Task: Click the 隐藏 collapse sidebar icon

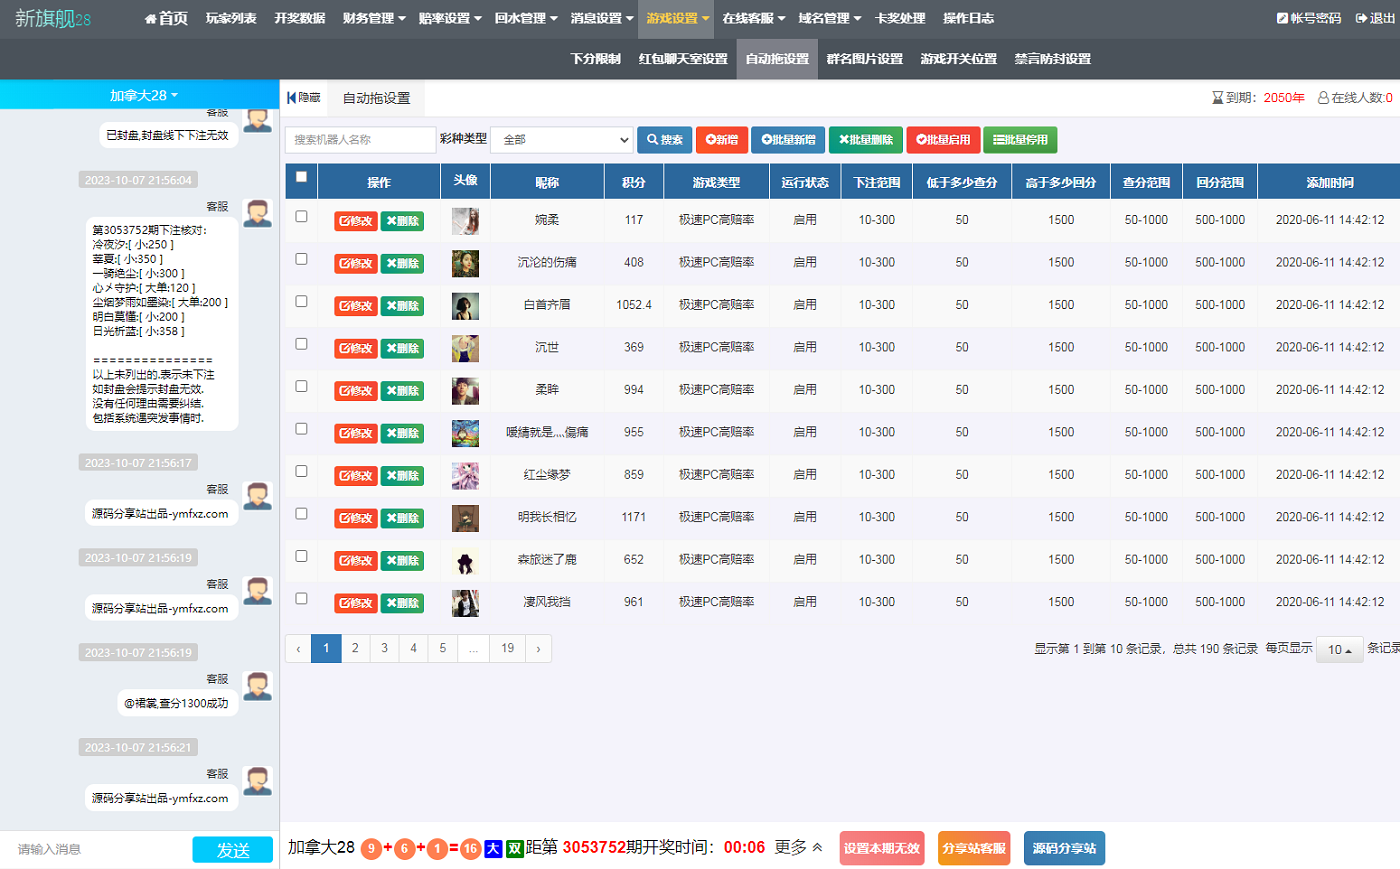Action: [x=292, y=98]
